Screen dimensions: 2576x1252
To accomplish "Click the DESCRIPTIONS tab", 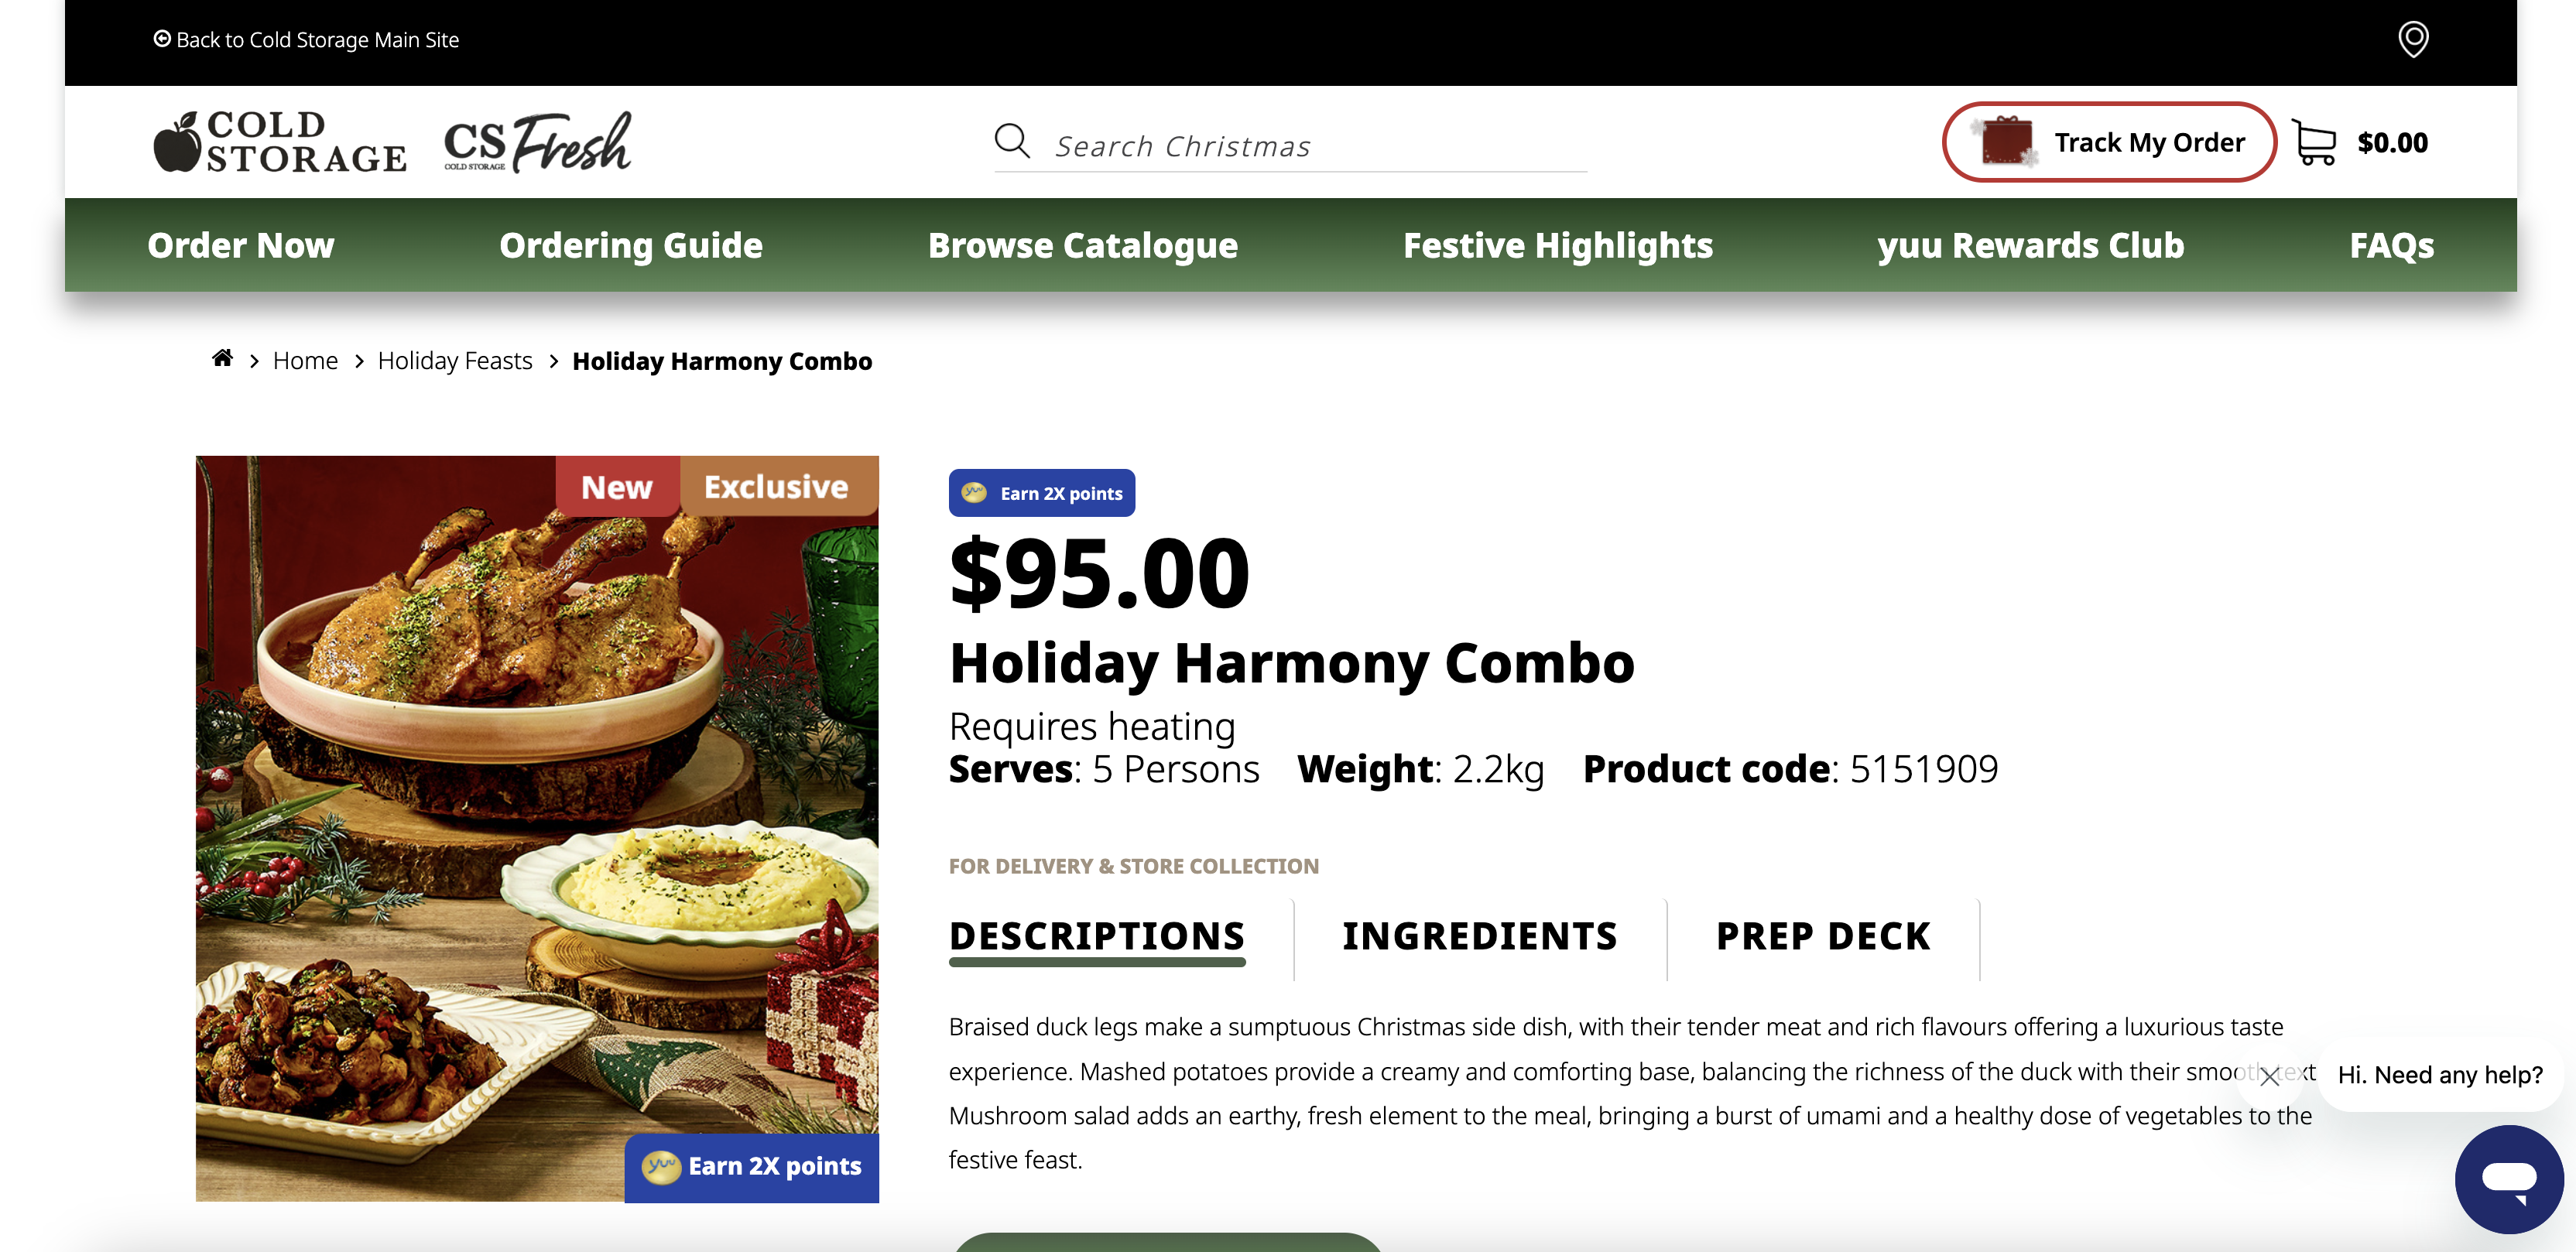I will coord(1098,933).
